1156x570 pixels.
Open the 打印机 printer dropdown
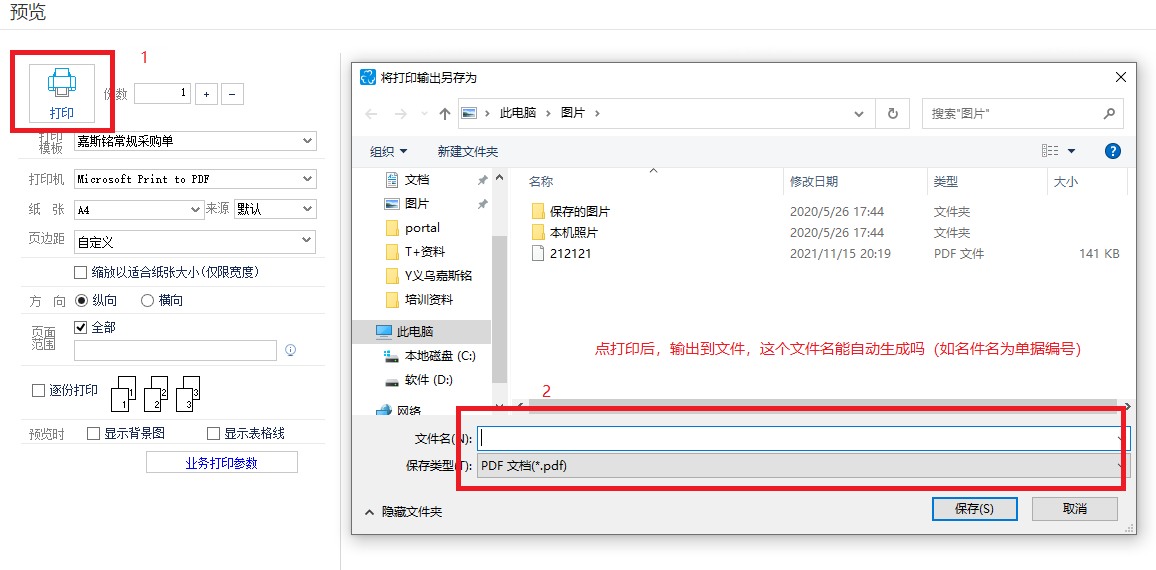click(195, 179)
